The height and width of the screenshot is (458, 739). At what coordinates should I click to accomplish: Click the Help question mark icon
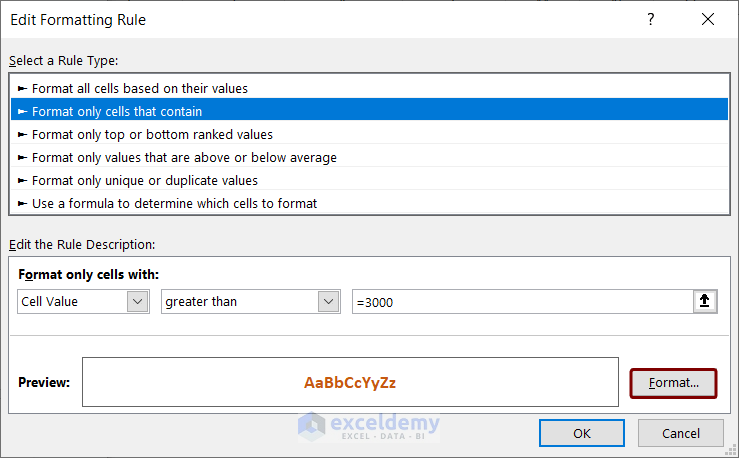[x=651, y=20]
